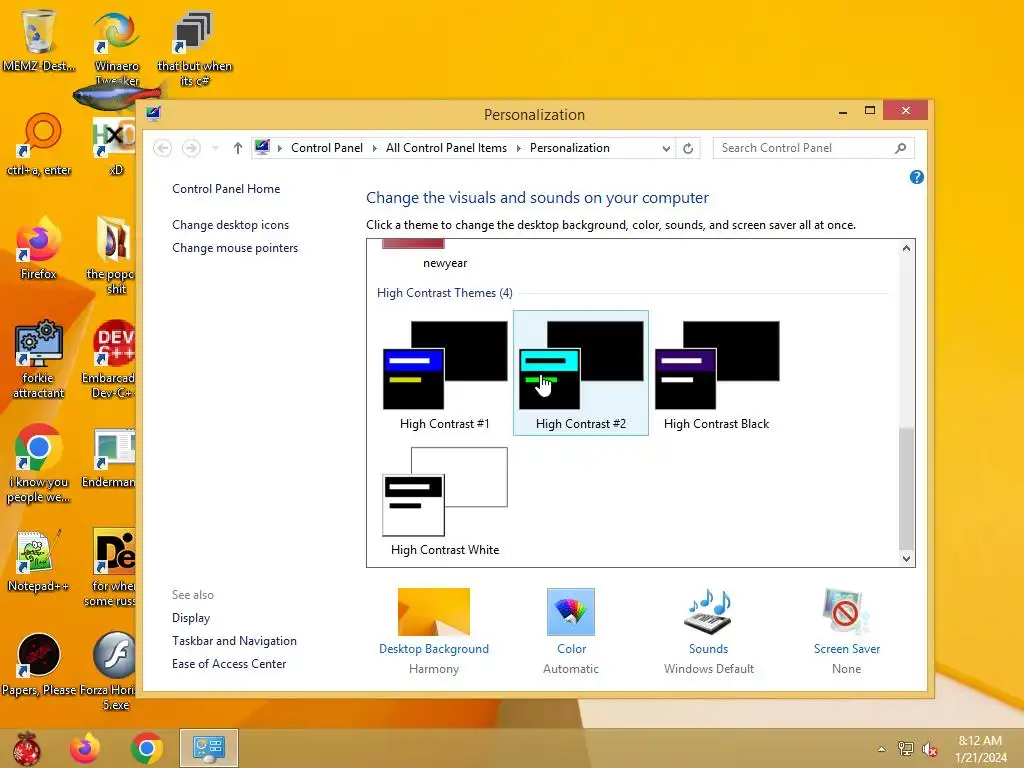Open MEMZ-Dest recycle bin desktop icon
Screen dimensions: 1024x768
coord(39,40)
